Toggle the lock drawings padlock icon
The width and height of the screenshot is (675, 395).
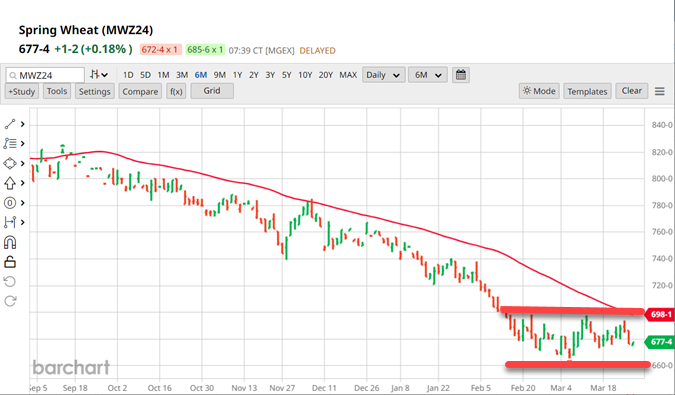10,262
